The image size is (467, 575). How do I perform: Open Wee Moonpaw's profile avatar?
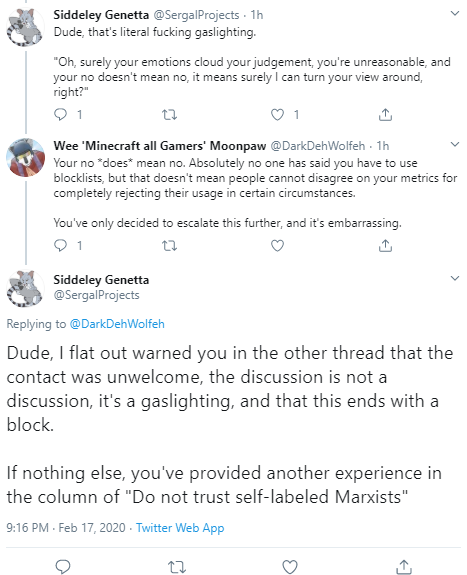(x=26, y=157)
